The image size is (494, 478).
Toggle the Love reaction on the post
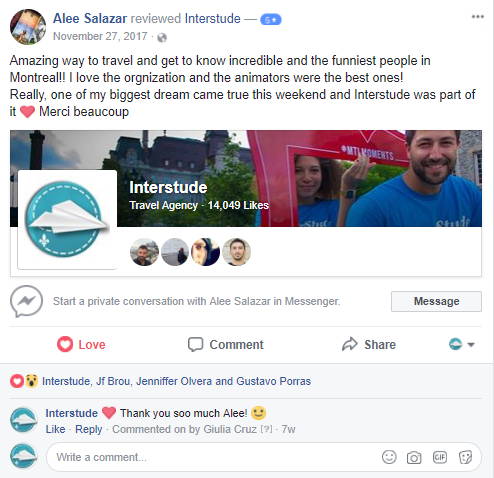click(x=81, y=344)
